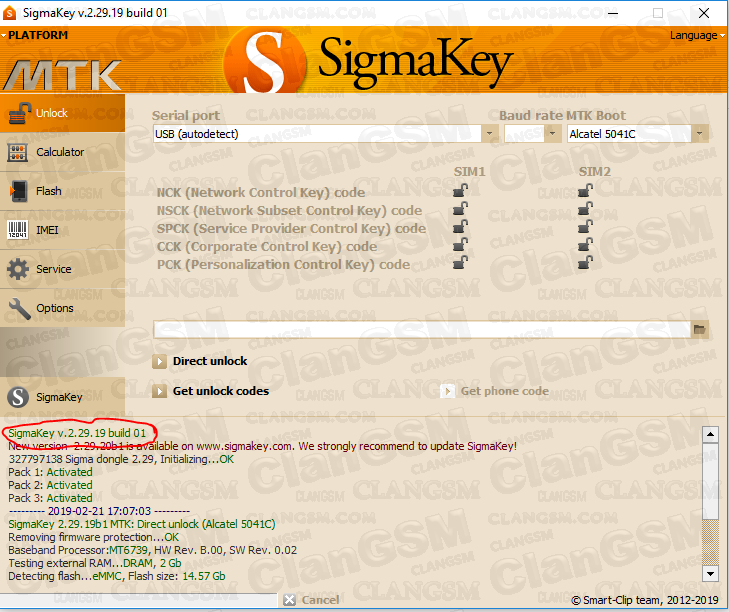This screenshot has height=612, width=729.
Task: Click the log line 'Pack 1: Activated'
Action: (x=50, y=472)
